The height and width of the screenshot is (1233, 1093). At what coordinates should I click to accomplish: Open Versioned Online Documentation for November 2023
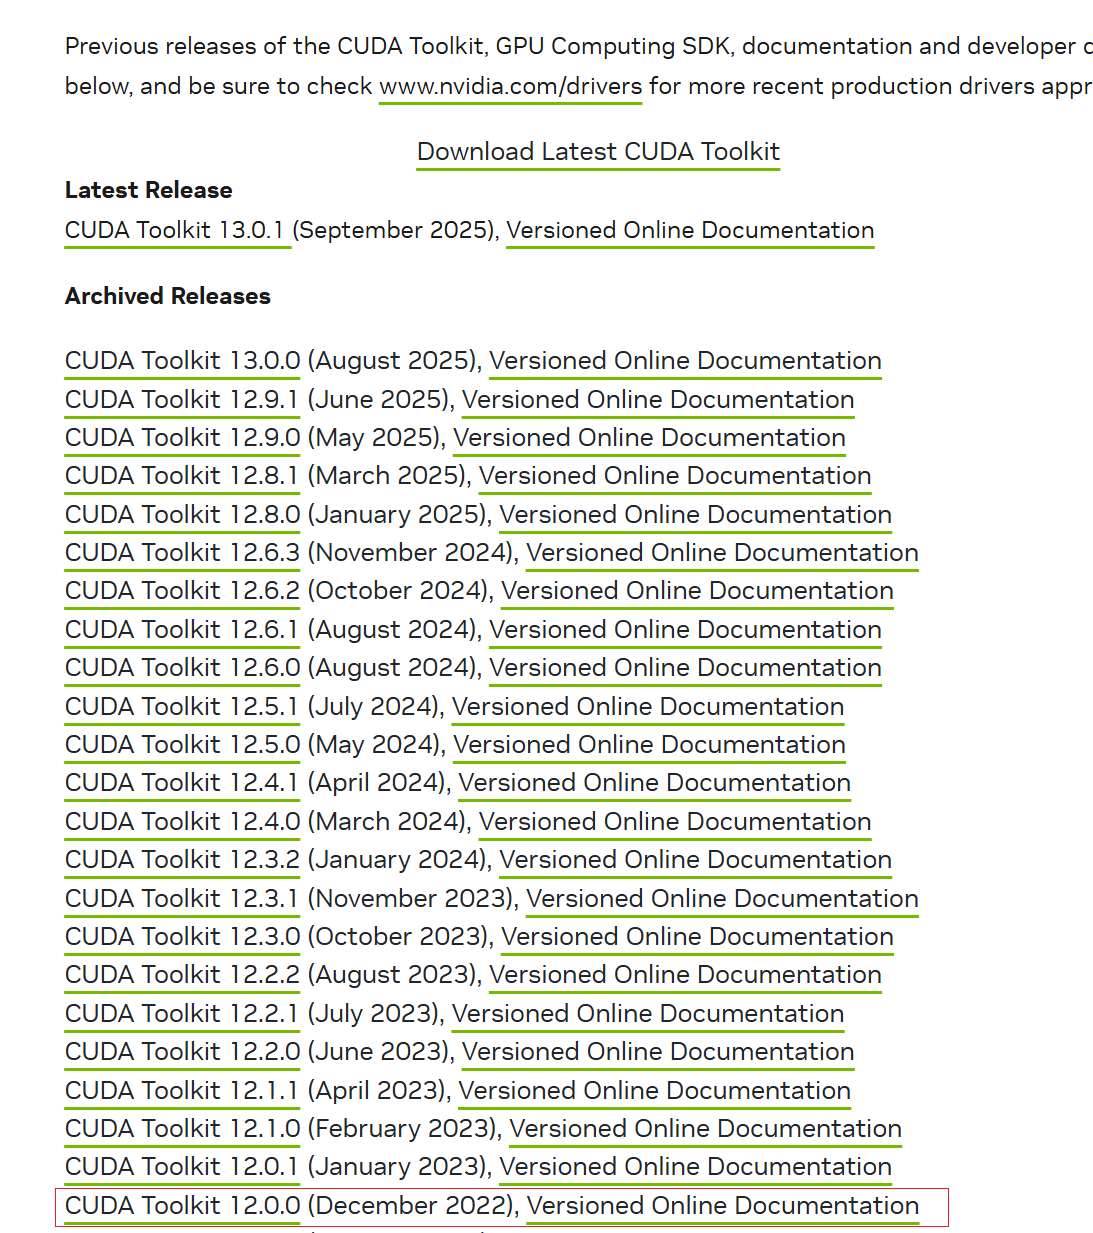click(722, 899)
